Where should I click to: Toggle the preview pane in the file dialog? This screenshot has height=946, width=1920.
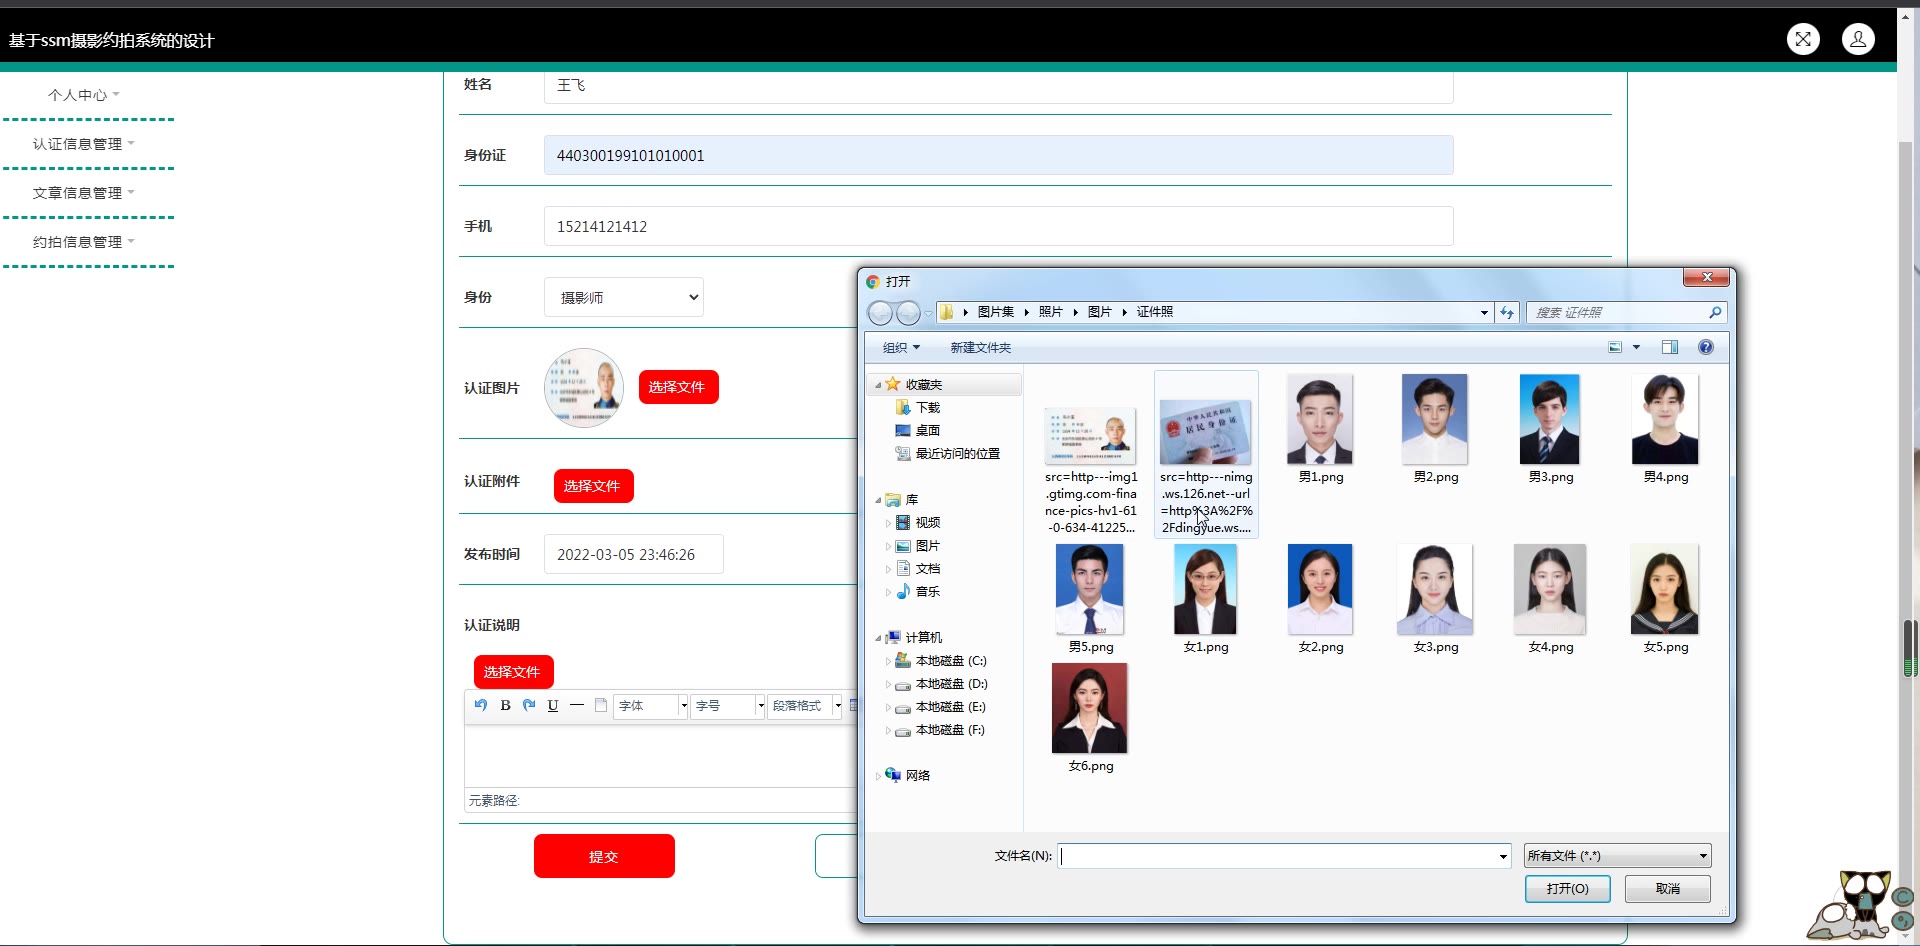tap(1670, 347)
